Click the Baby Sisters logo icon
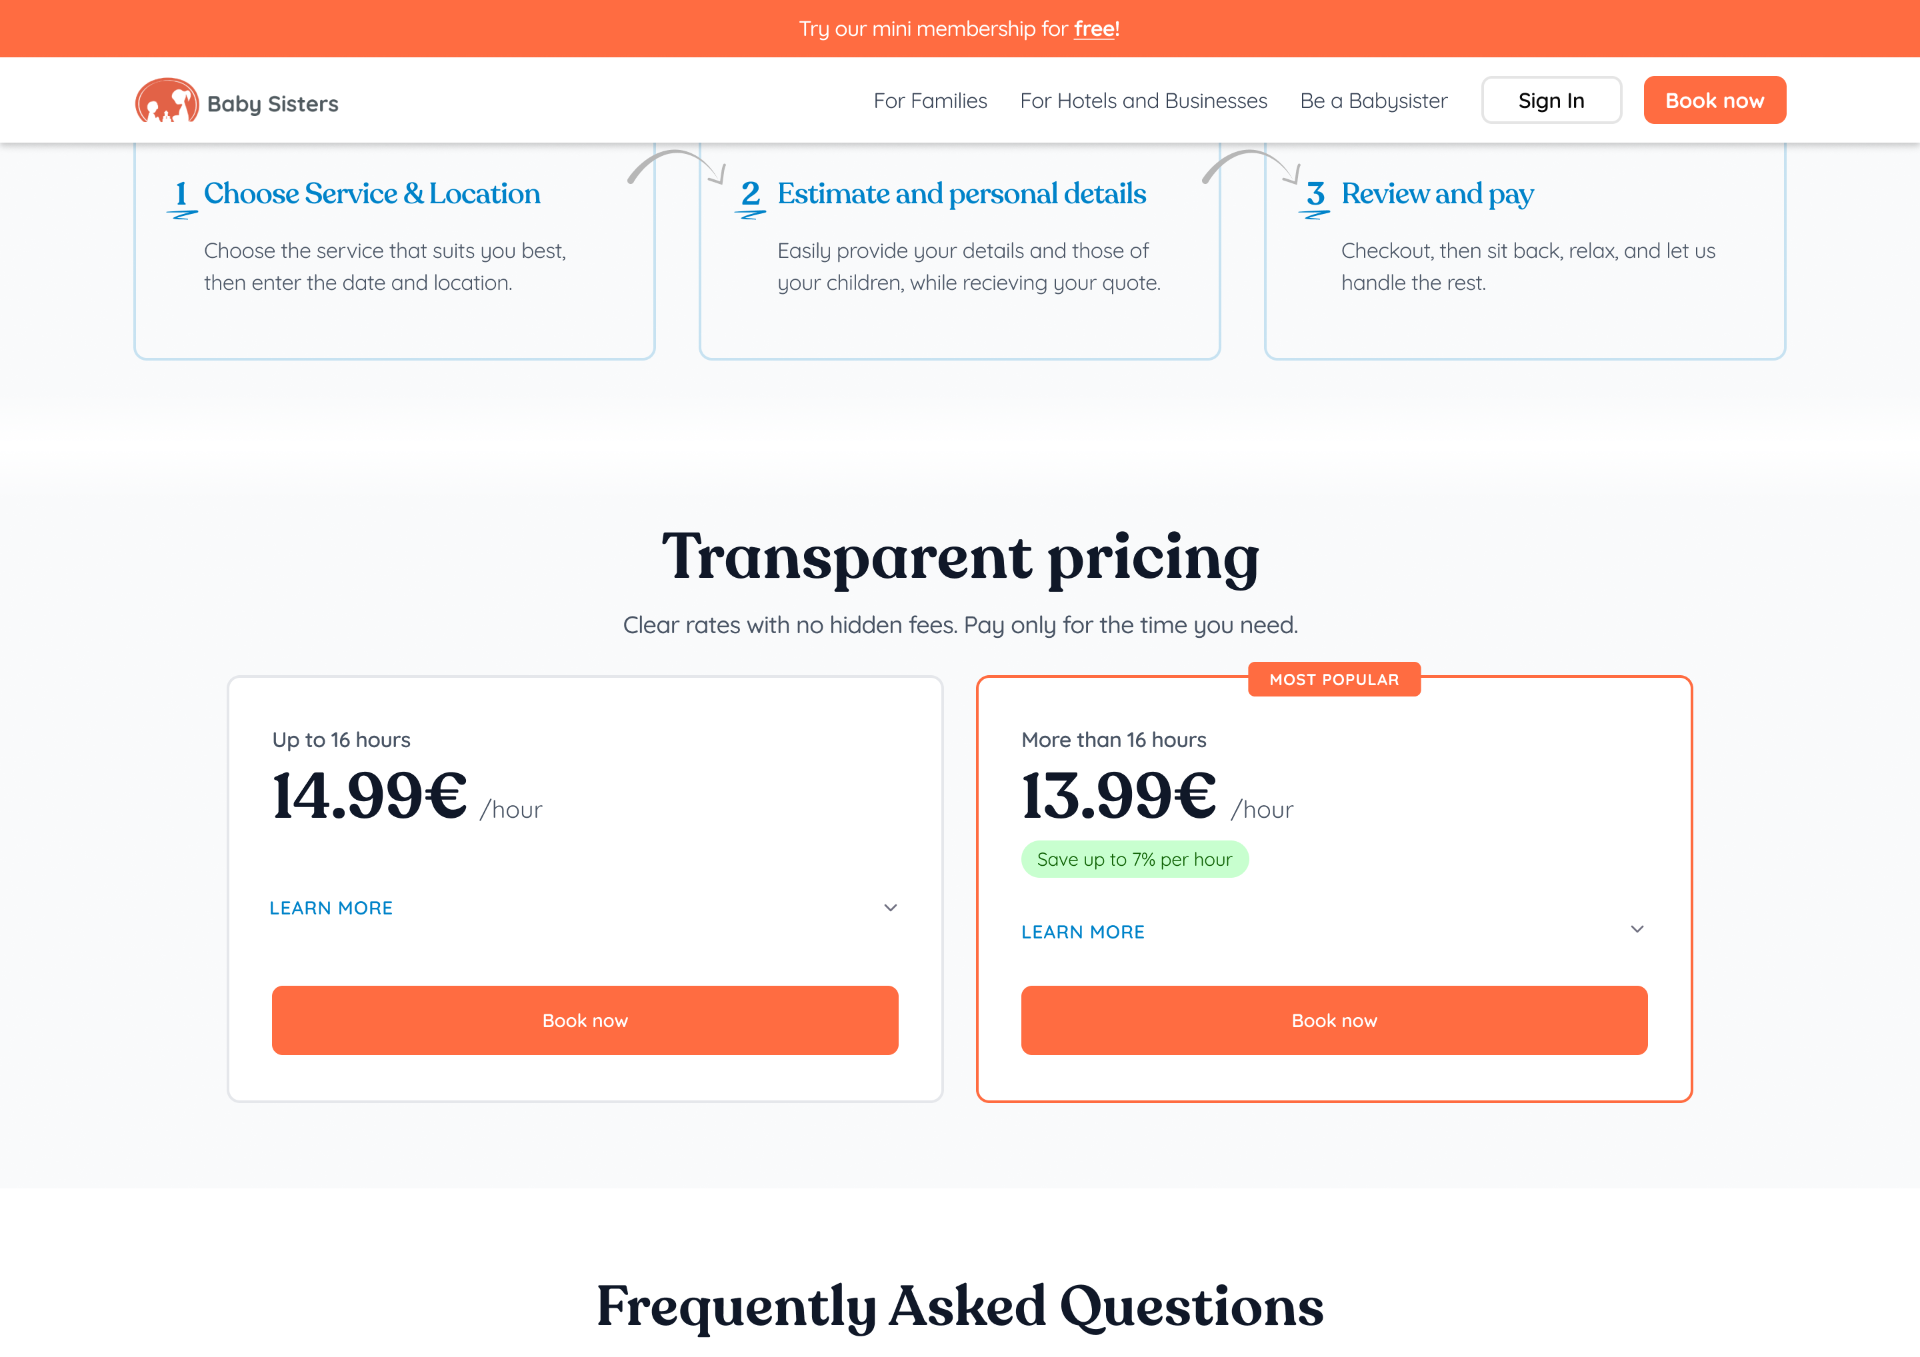Viewport: 1920px width, 1357px height. (167, 101)
